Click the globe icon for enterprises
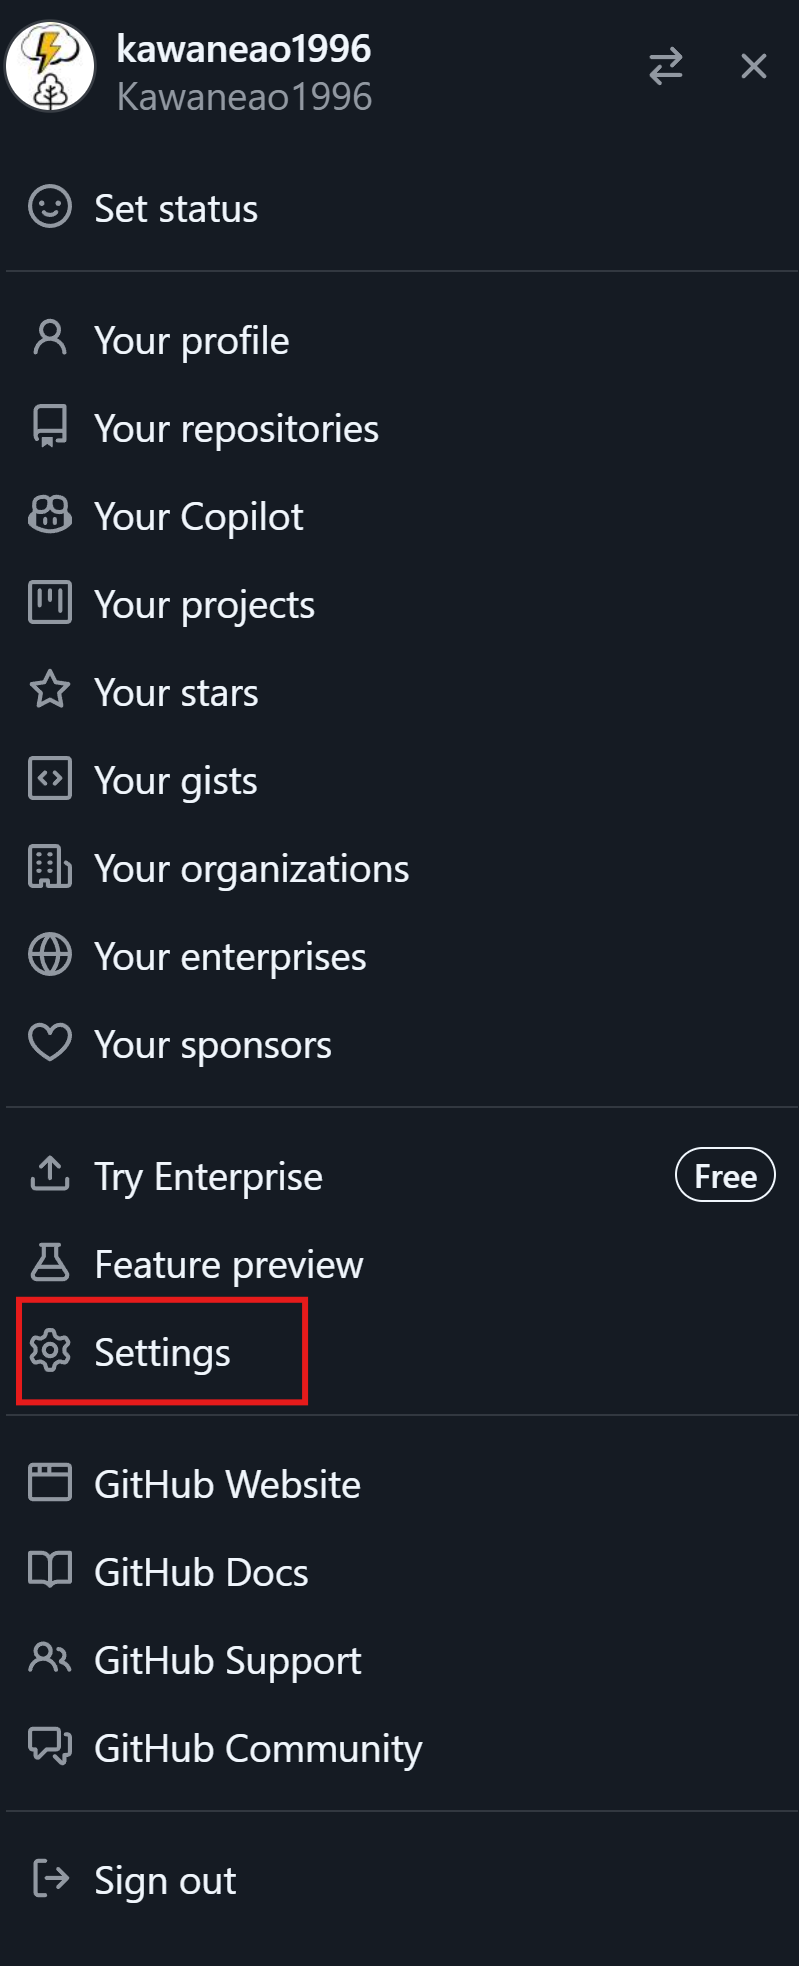The height and width of the screenshot is (1966, 799). pyautogui.click(x=50, y=955)
